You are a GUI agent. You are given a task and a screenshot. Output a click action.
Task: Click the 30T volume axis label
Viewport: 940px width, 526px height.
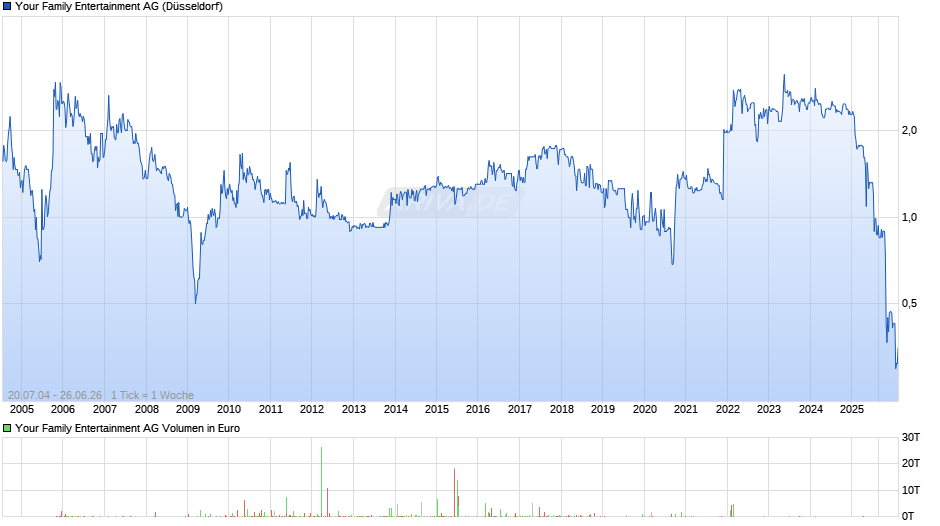[911, 437]
